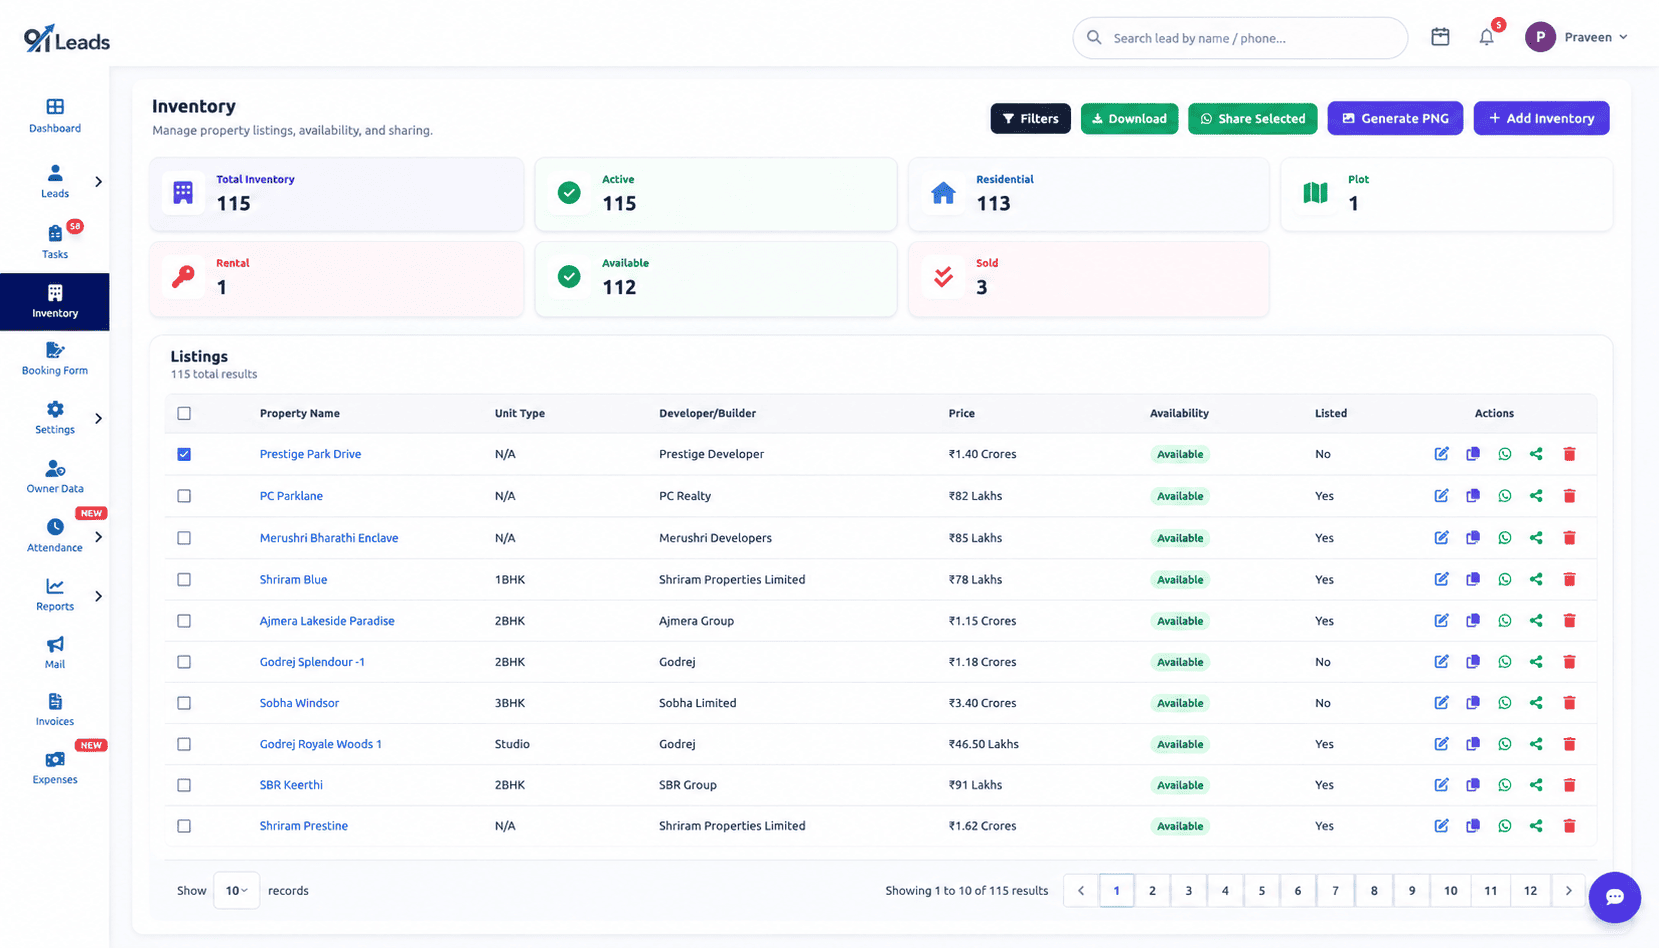1659x948 pixels.
Task: Open the Sobha Windsor property link
Action: point(299,703)
